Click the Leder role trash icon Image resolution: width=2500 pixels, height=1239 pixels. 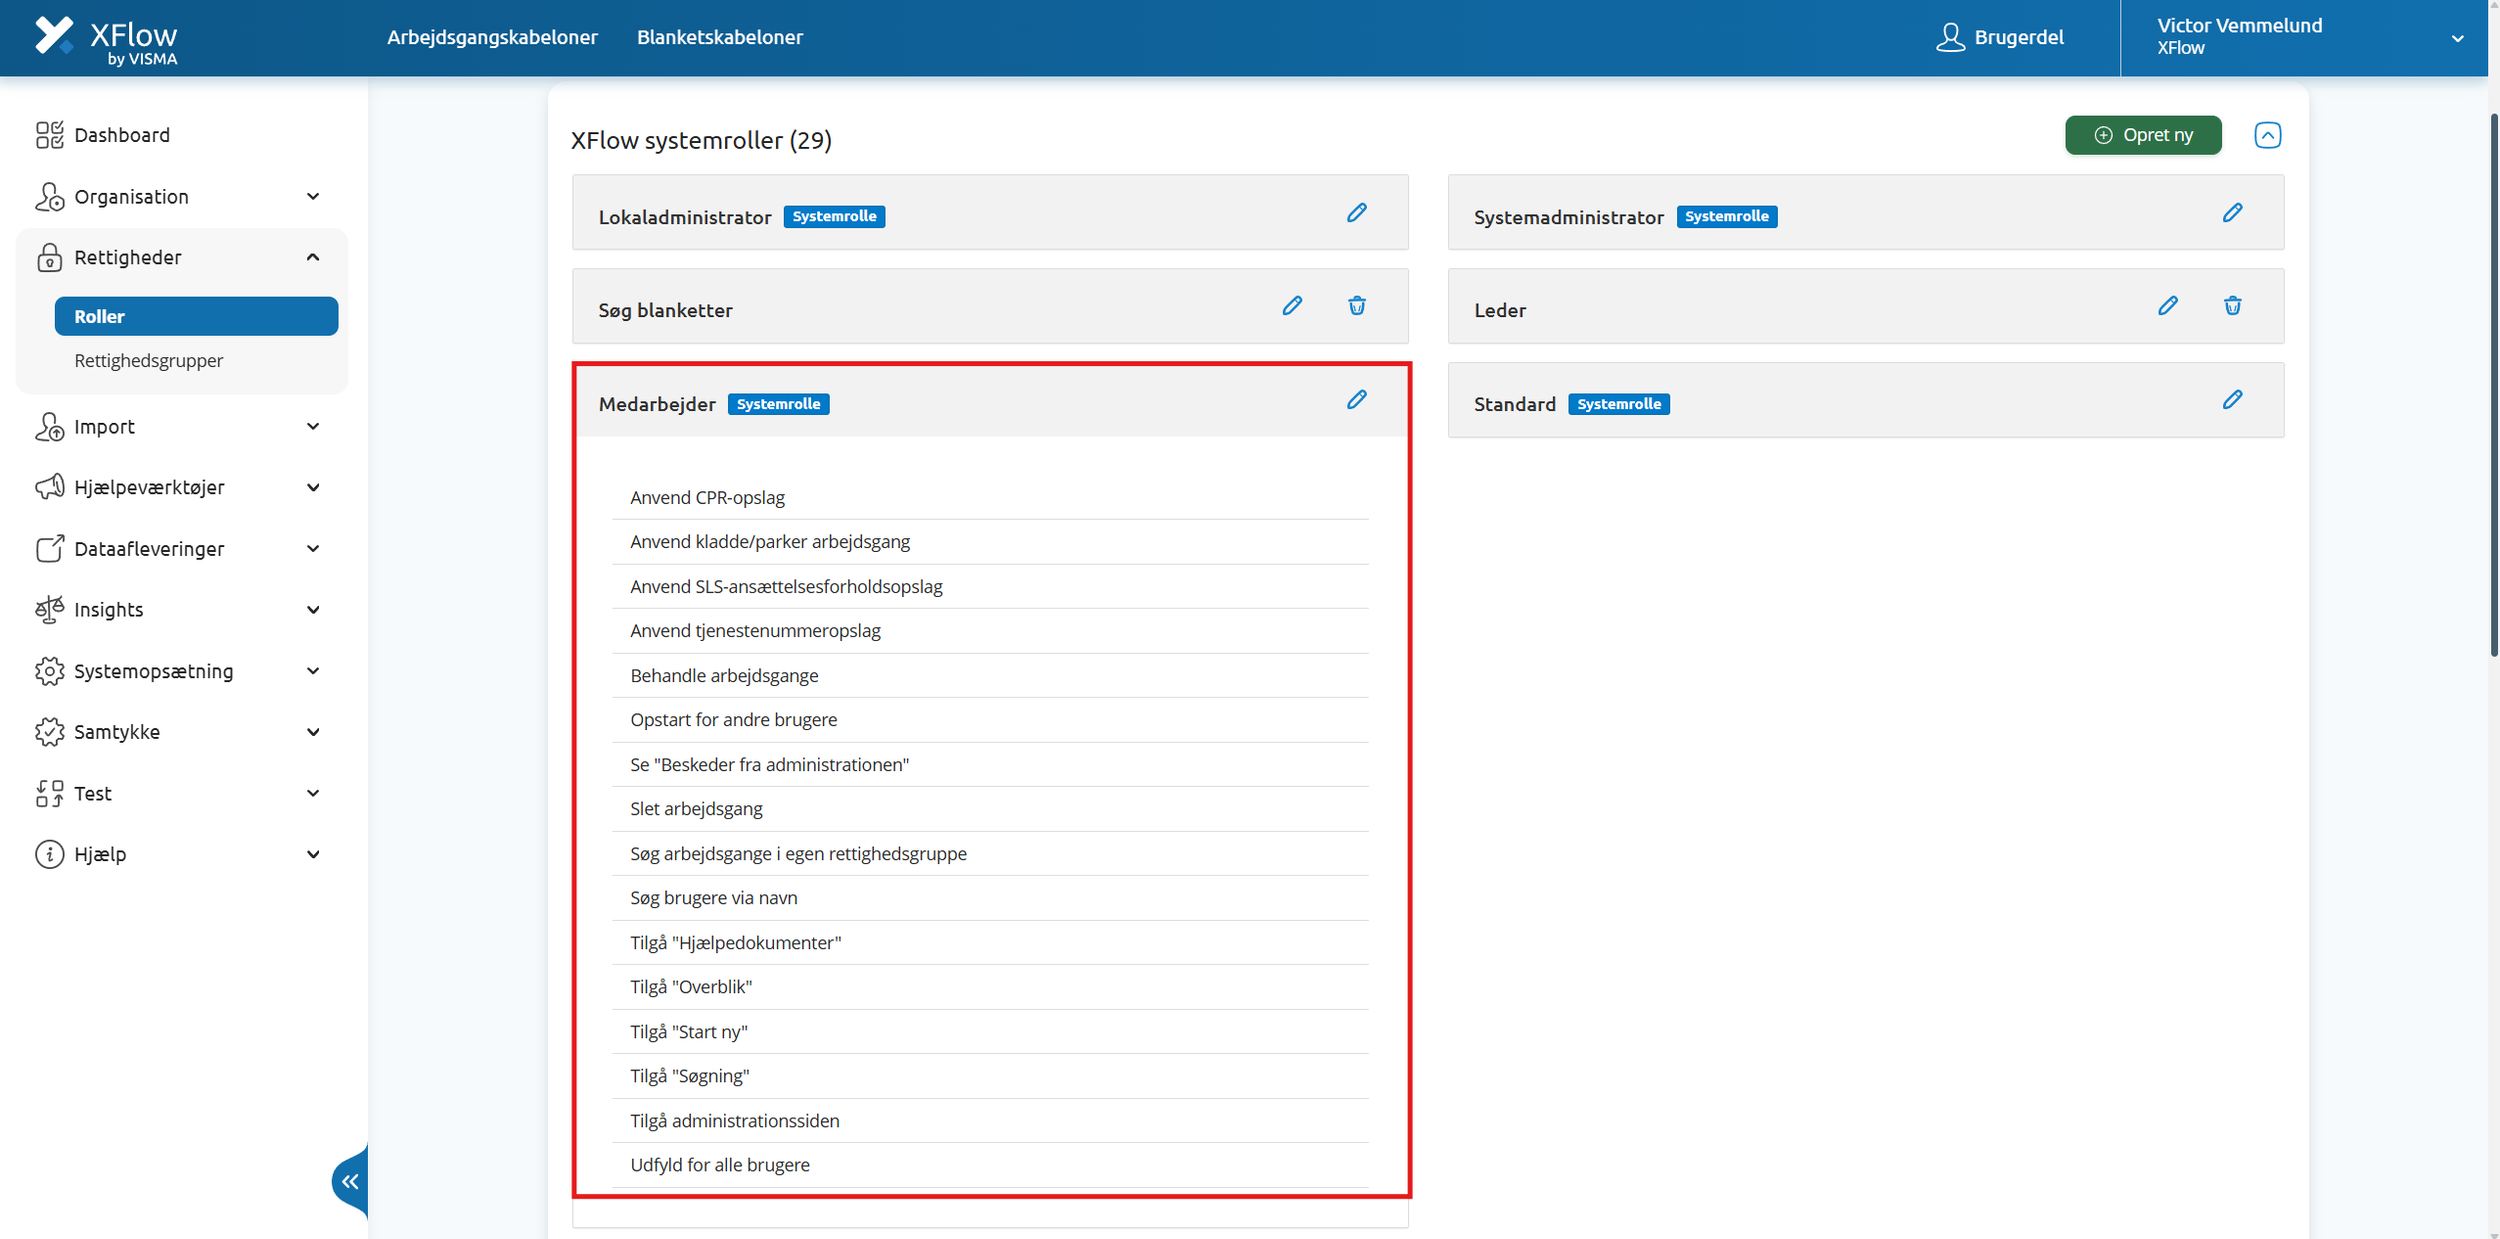coord(2232,306)
